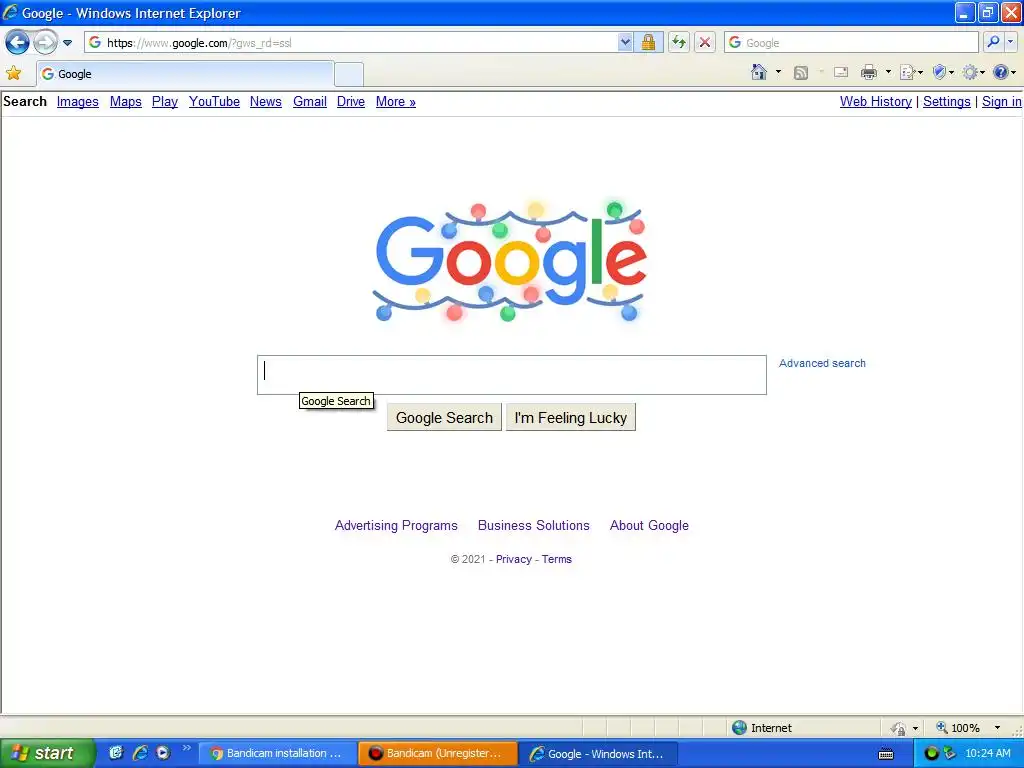Open the Settings link on Google page
Image resolution: width=1024 pixels, height=768 pixels.
(947, 102)
